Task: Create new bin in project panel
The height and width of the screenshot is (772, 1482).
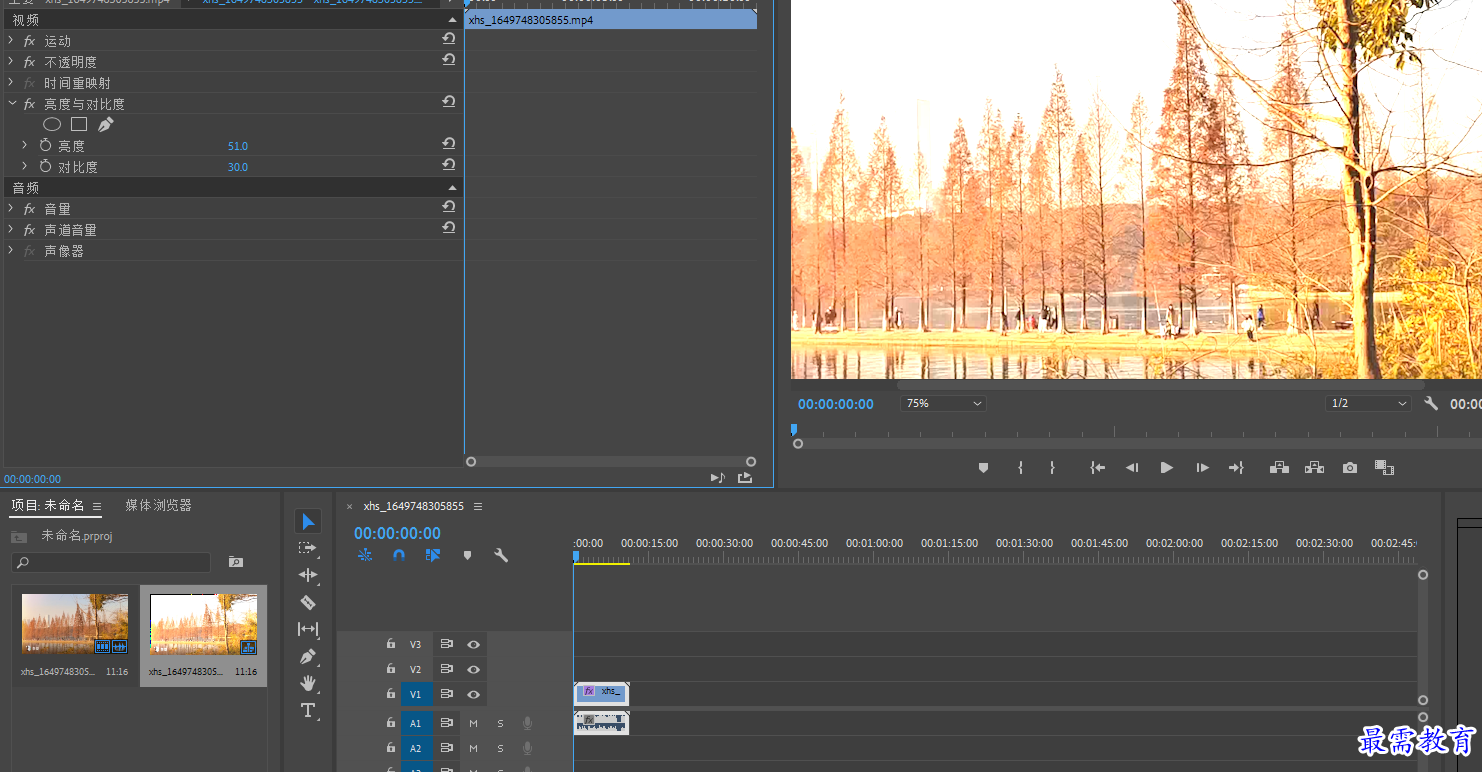Action: point(236,562)
